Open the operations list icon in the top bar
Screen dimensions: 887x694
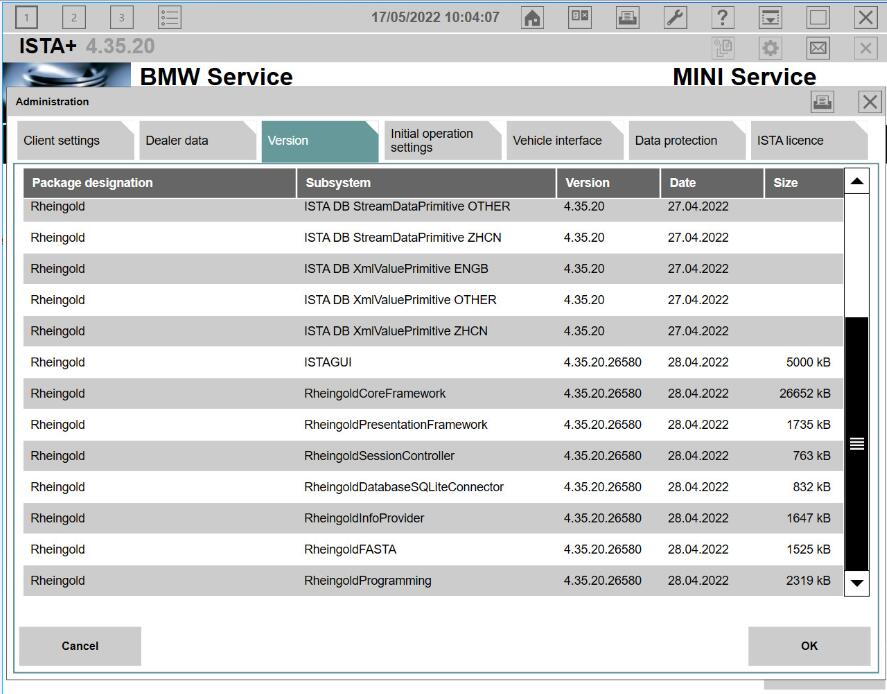(x=169, y=18)
